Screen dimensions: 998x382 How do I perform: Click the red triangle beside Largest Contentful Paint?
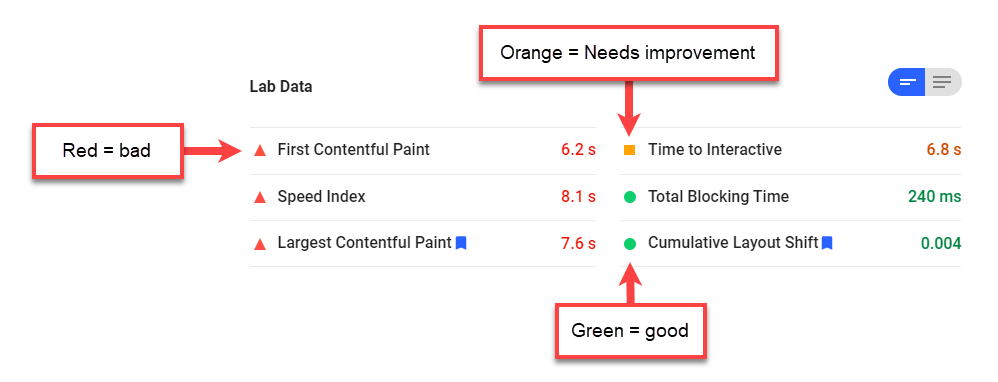pos(259,244)
